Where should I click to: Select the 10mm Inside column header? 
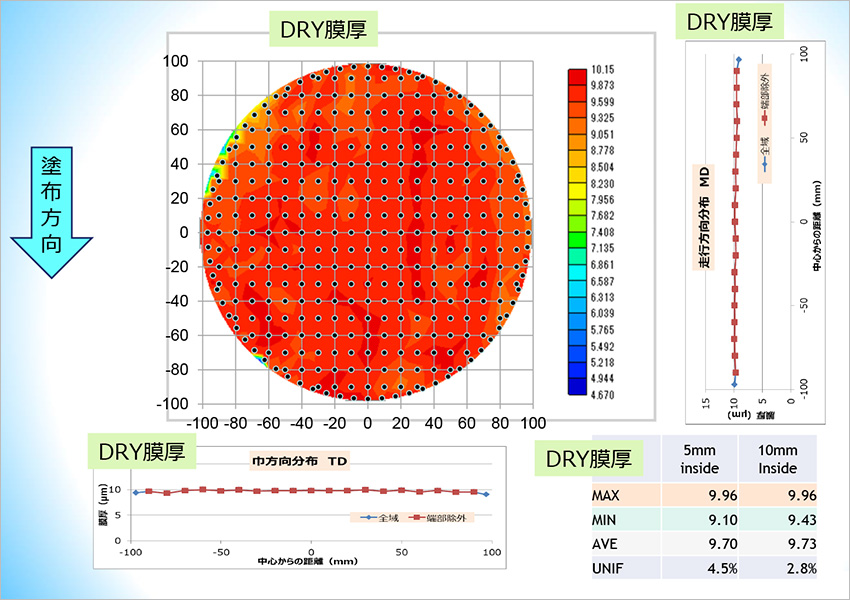coord(778,460)
